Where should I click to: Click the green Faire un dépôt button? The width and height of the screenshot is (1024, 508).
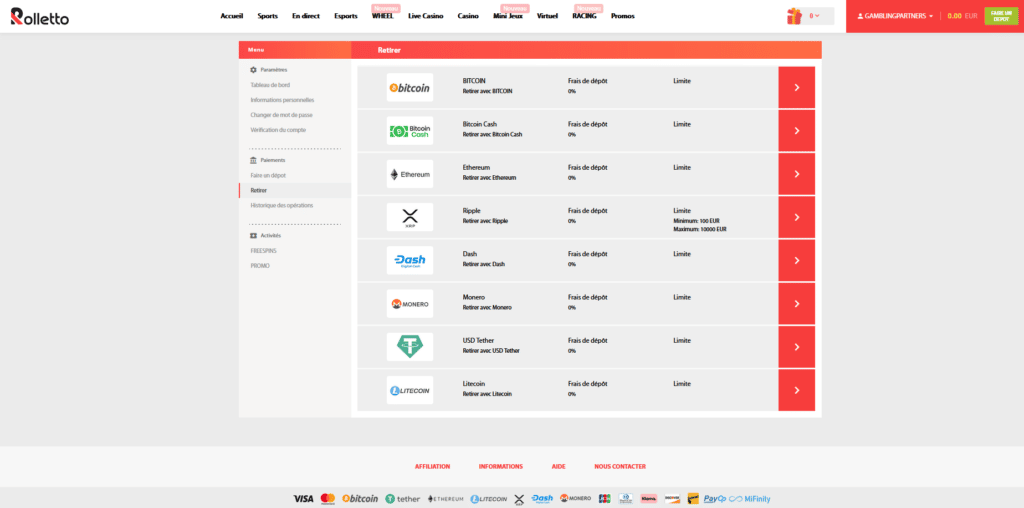click(x=1001, y=16)
